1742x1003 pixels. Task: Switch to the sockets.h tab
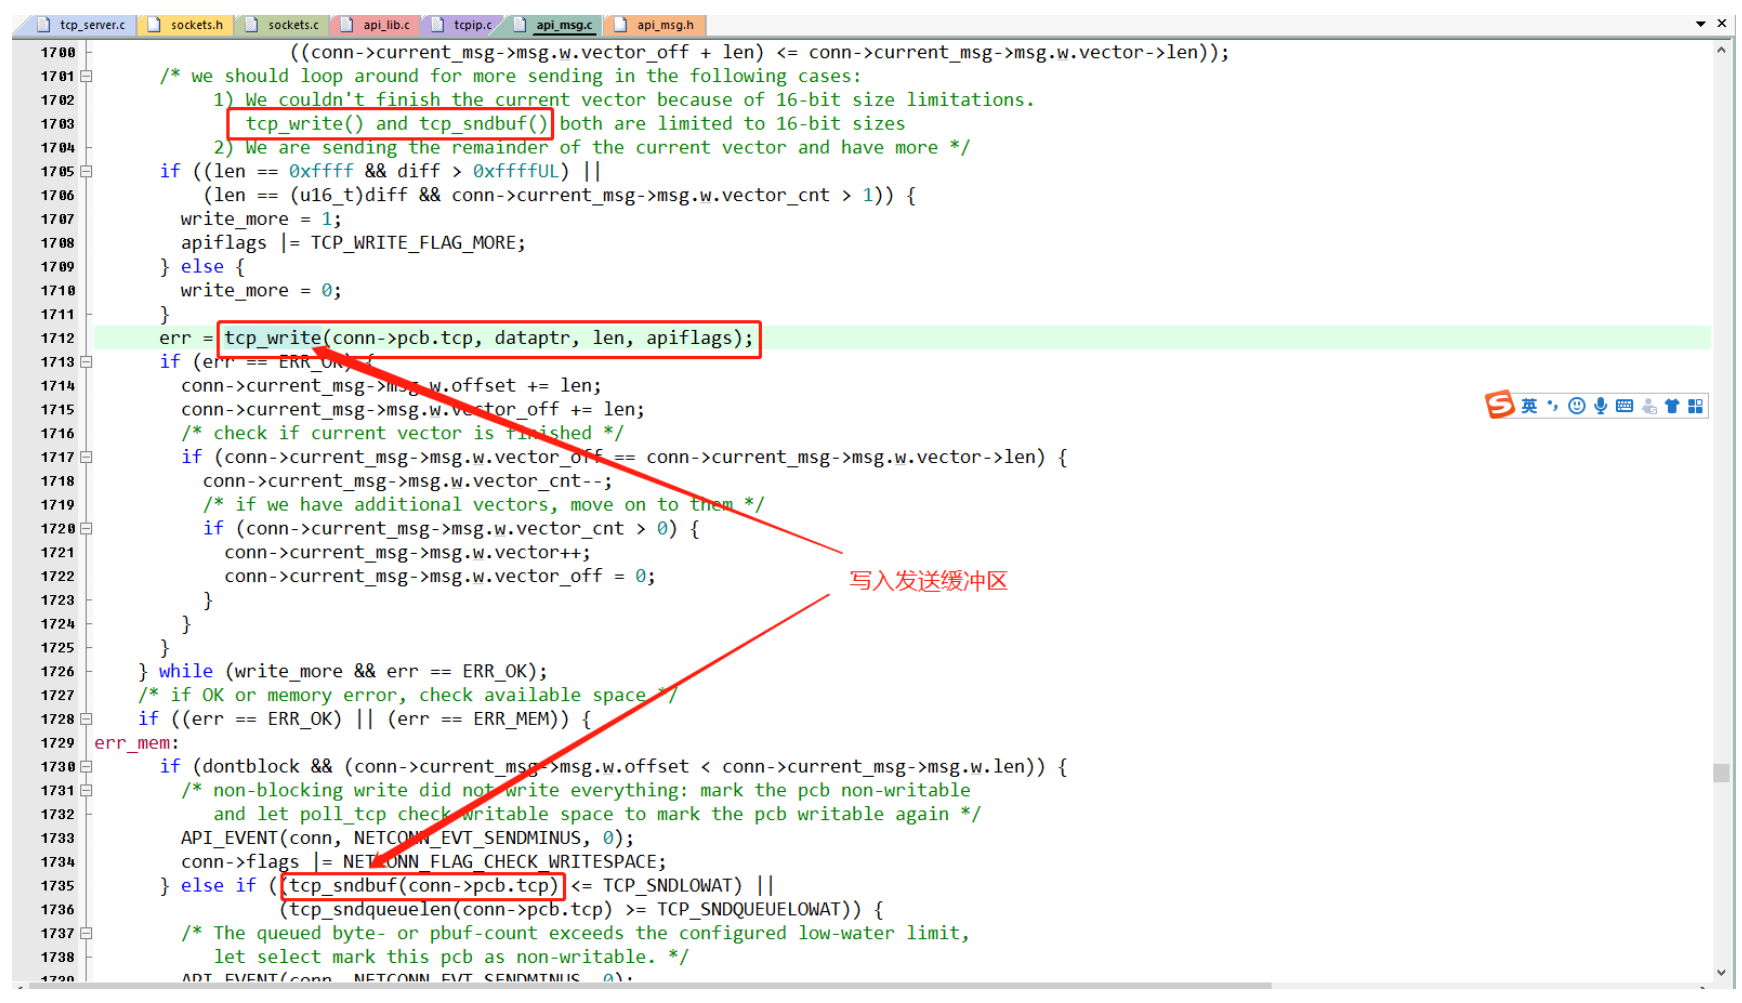tap(186, 25)
